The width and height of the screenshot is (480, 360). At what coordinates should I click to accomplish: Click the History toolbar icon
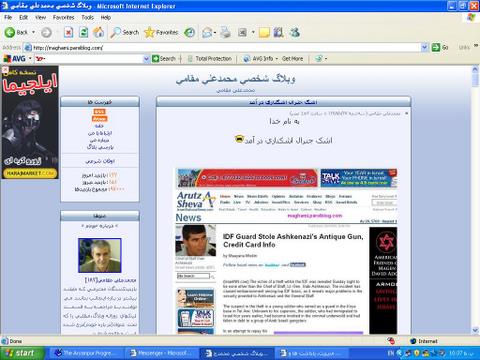coord(190,32)
